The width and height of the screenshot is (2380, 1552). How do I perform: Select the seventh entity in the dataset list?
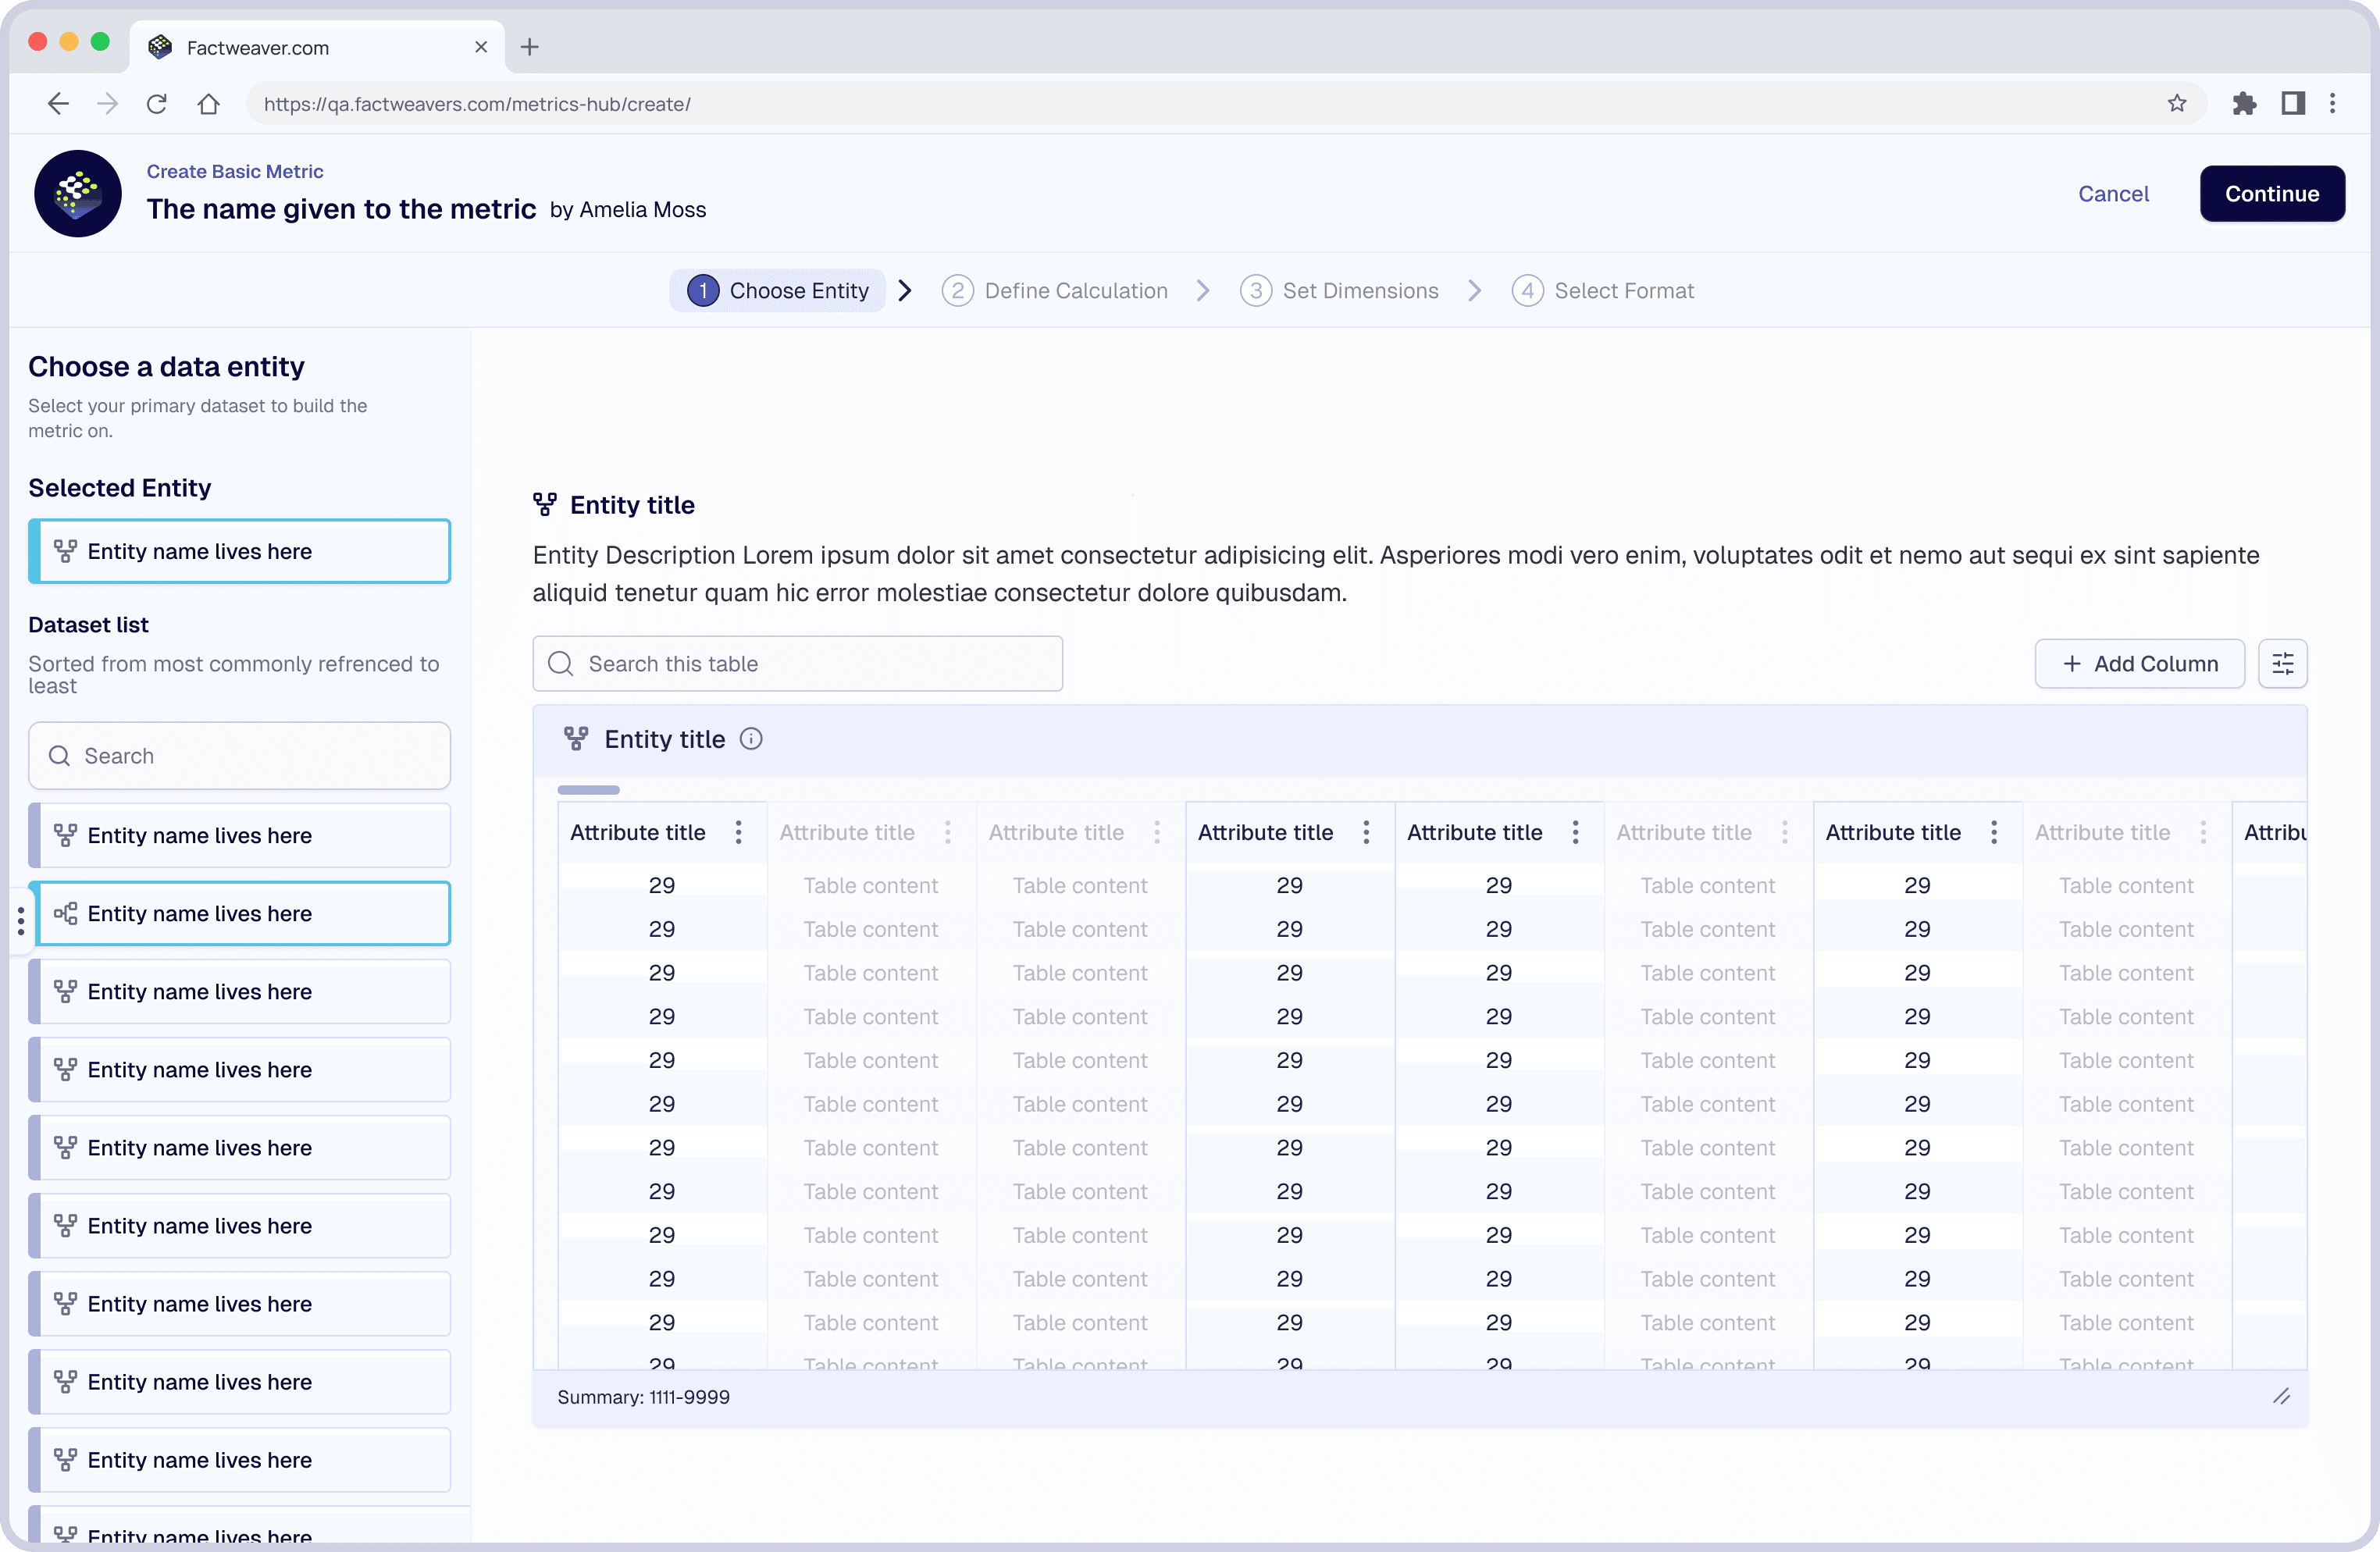[239, 1303]
